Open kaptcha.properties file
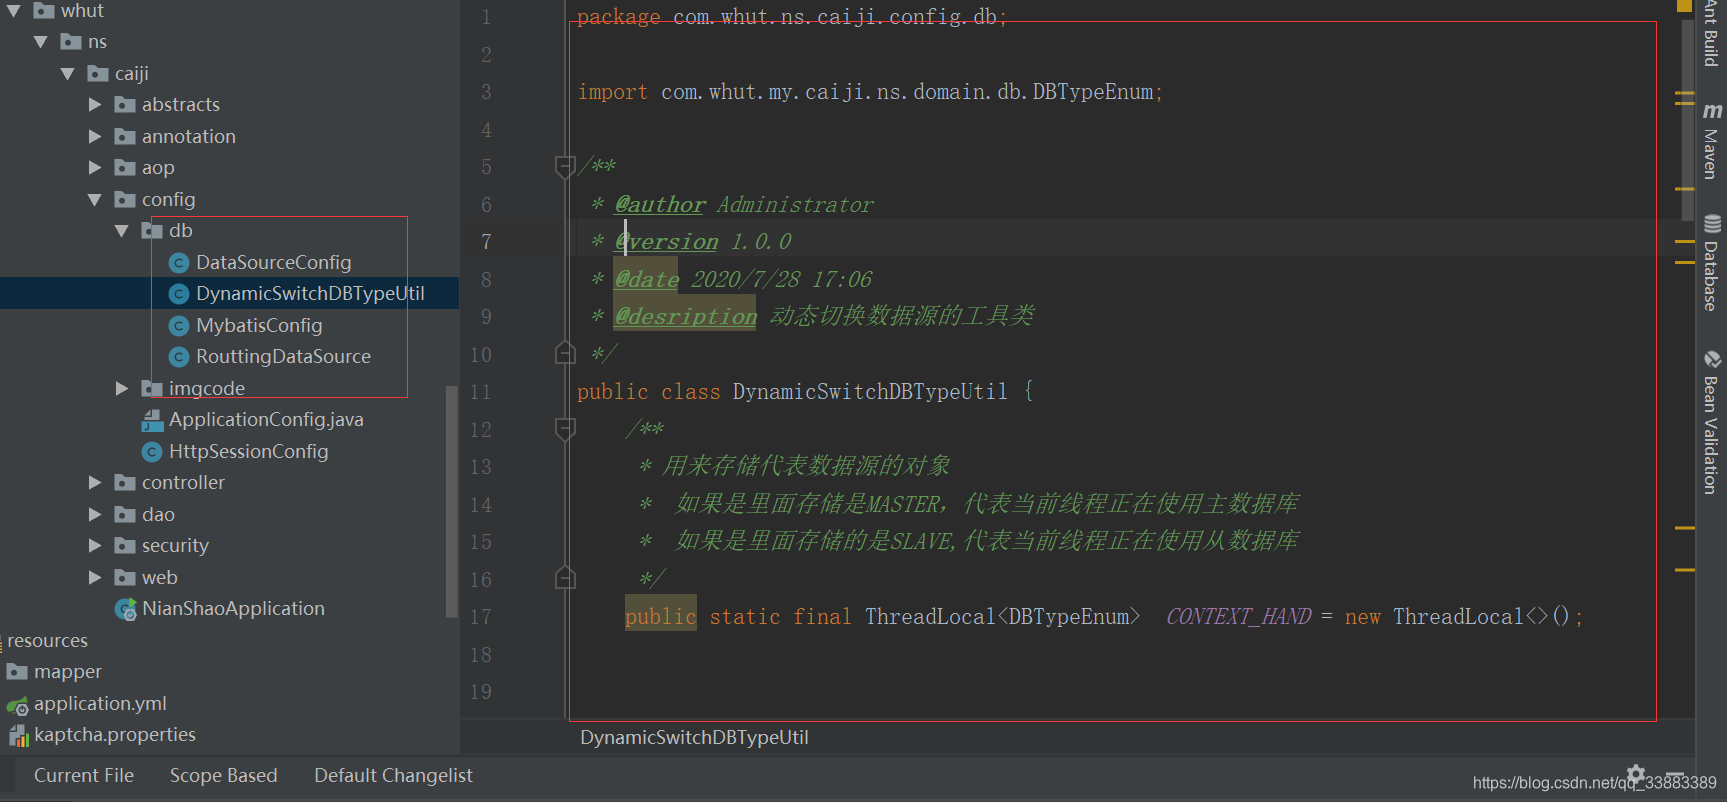The image size is (1727, 802). click(115, 735)
